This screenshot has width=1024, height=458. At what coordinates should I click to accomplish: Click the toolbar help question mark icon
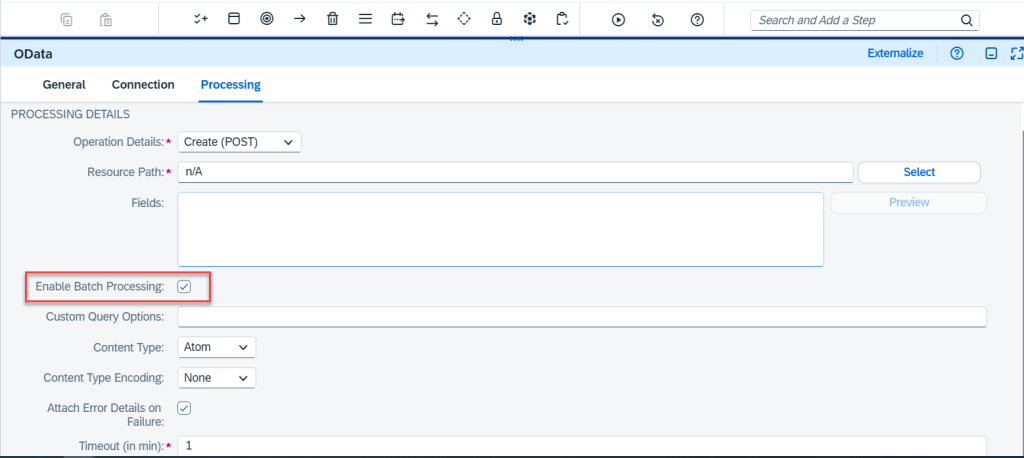coord(698,19)
